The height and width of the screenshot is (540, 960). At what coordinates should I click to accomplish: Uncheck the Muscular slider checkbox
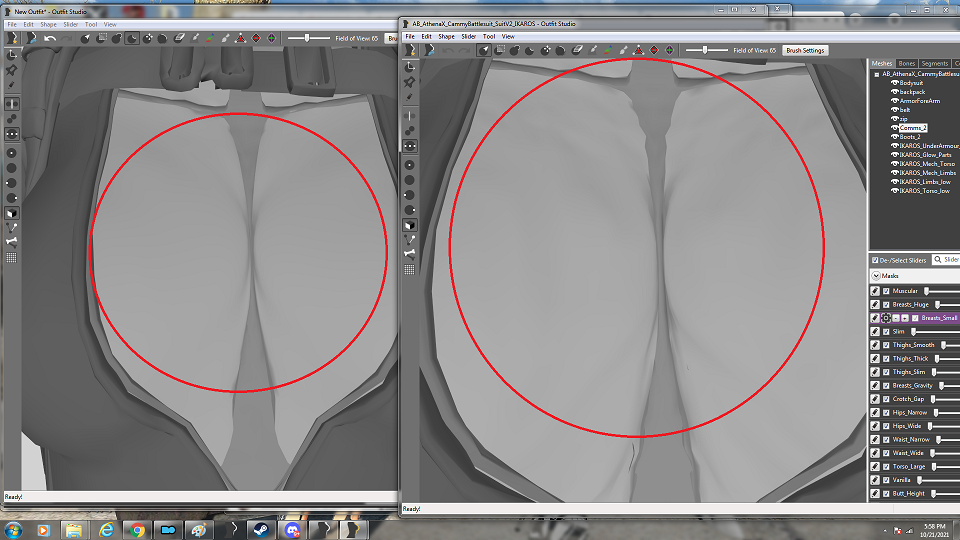pos(886,291)
